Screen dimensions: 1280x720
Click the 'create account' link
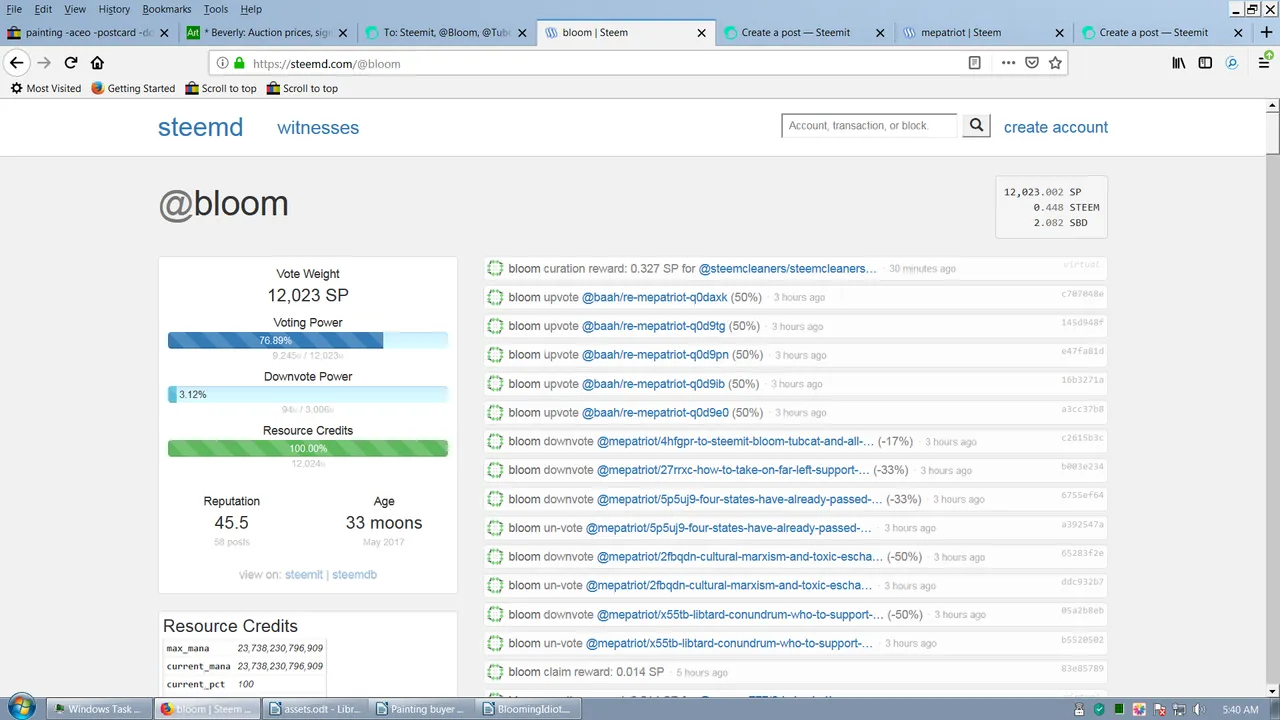pos(1056,127)
